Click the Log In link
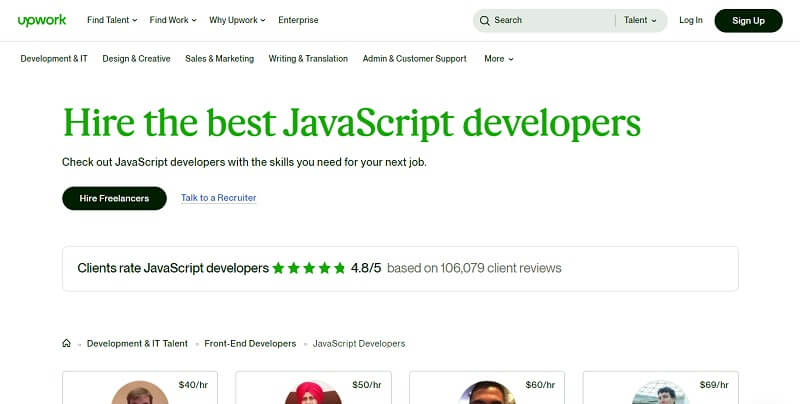This screenshot has height=404, width=800. pos(691,20)
